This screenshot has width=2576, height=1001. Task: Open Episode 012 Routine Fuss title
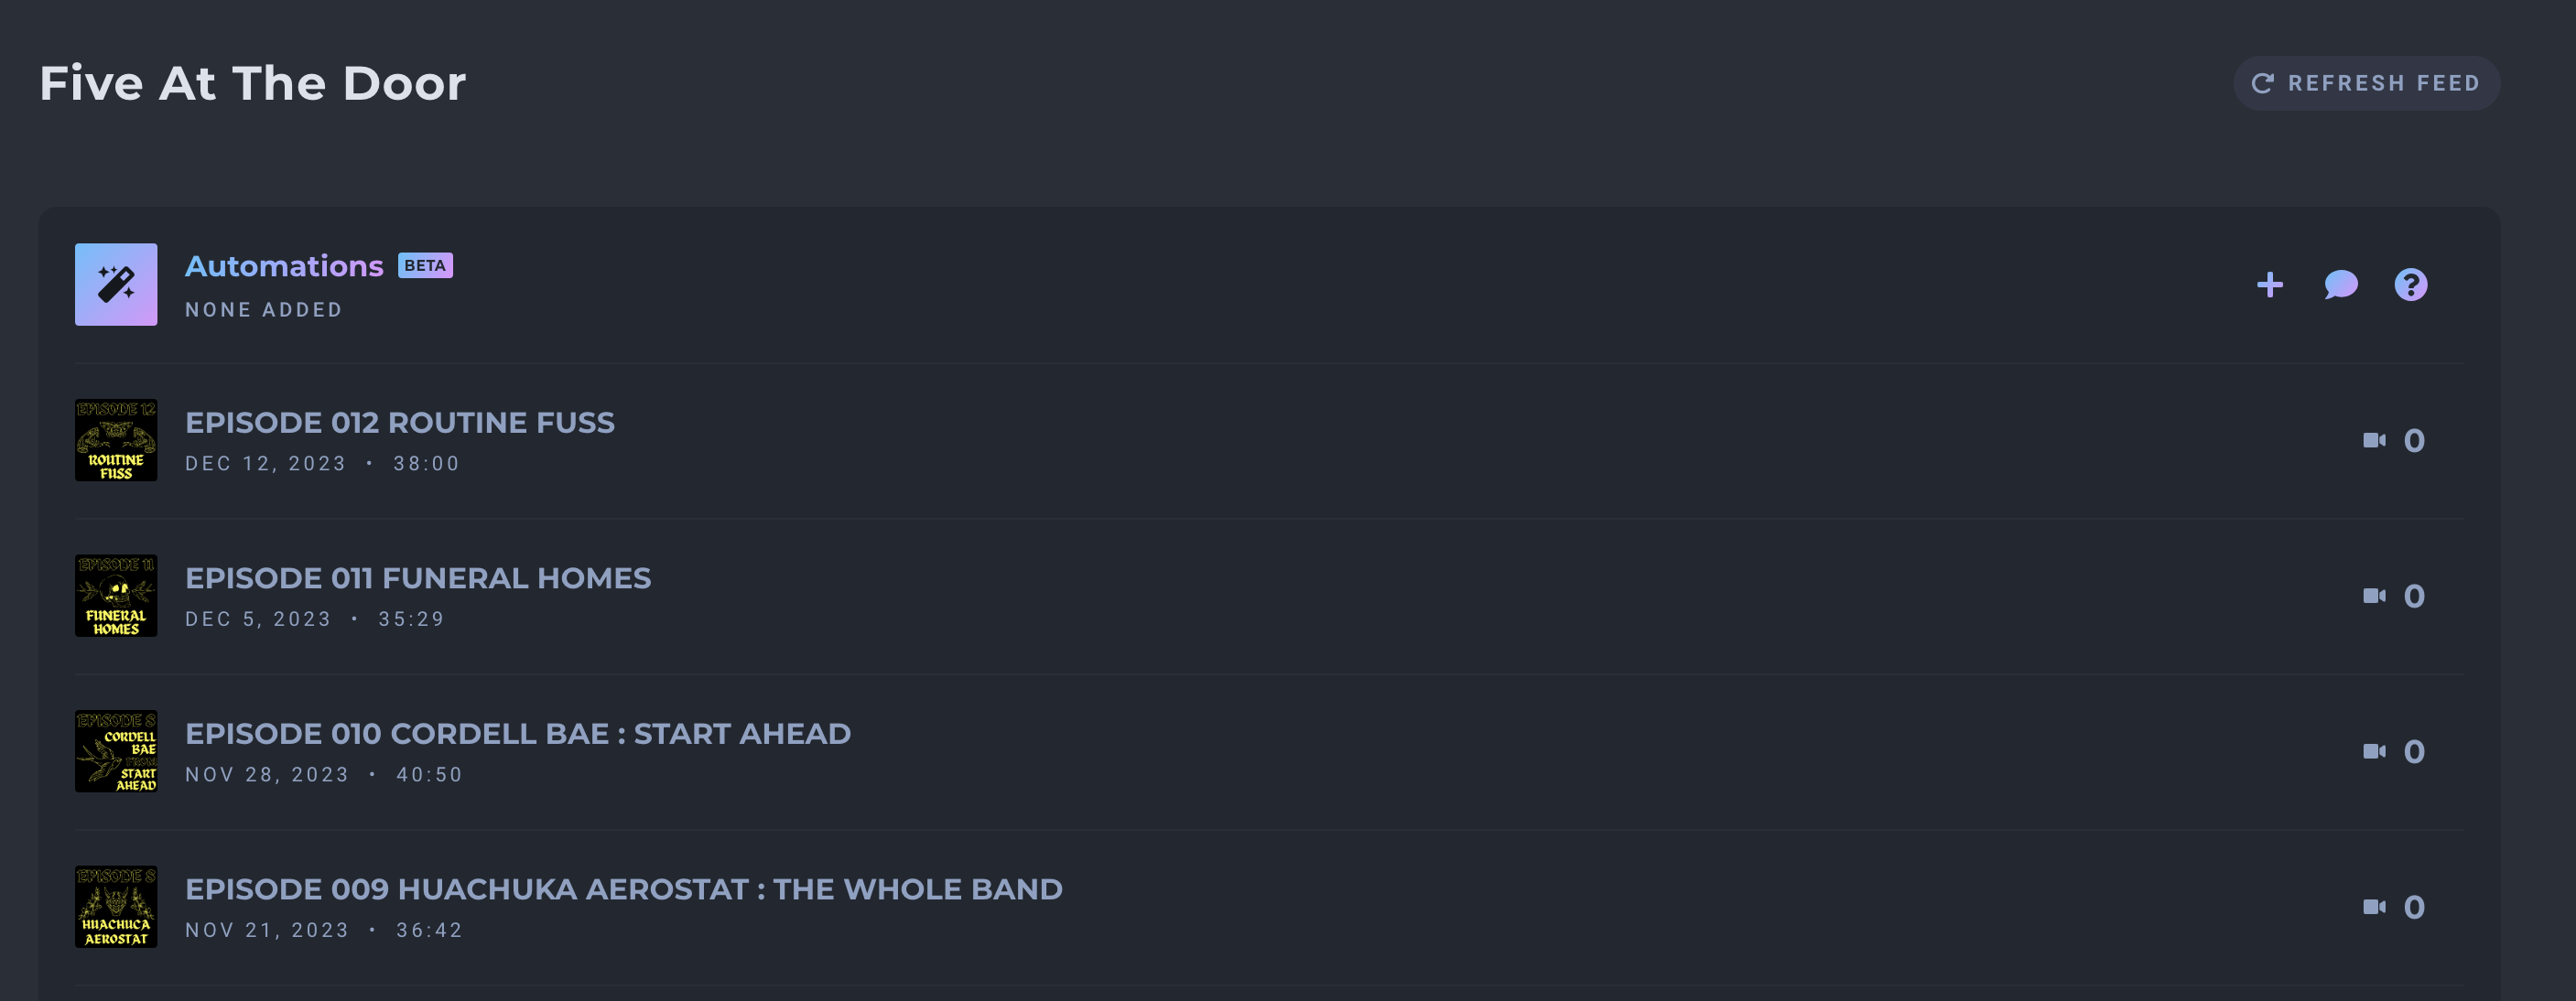[x=400, y=422]
